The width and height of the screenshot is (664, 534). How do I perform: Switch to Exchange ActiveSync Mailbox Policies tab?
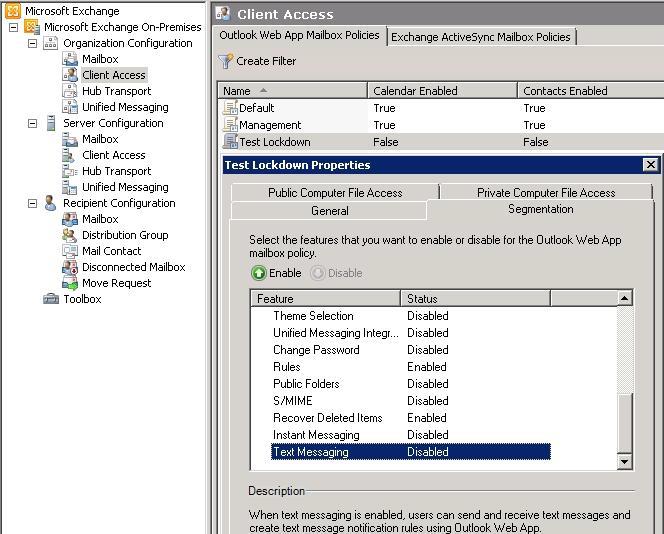tap(481, 37)
